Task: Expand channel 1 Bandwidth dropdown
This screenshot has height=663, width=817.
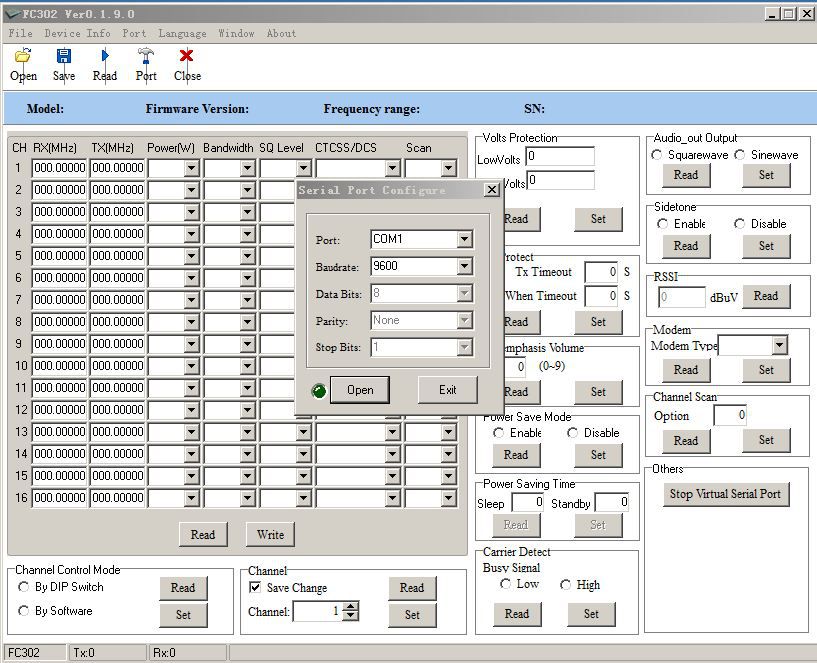Action: coord(247,168)
